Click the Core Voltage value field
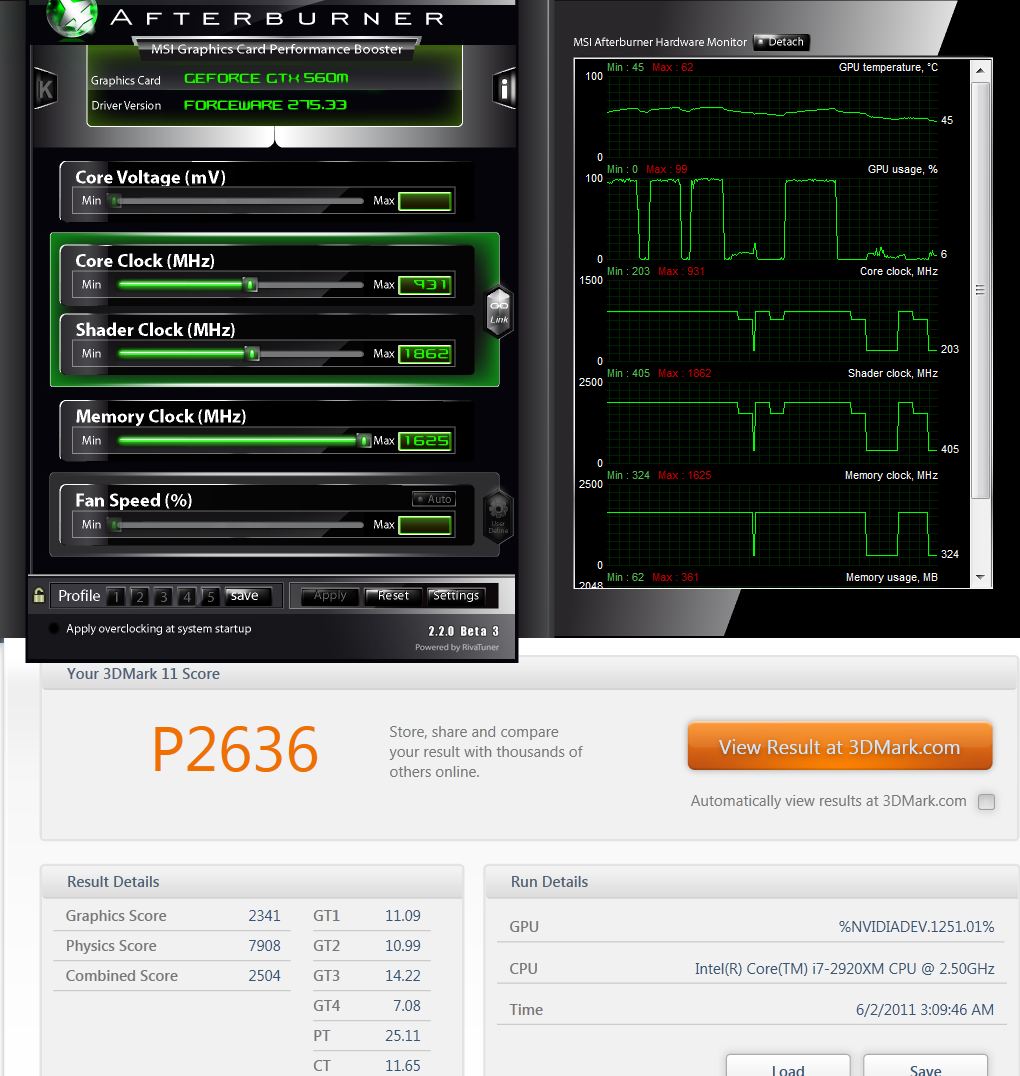Image resolution: width=1020 pixels, height=1076 pixels. (425, 201)
